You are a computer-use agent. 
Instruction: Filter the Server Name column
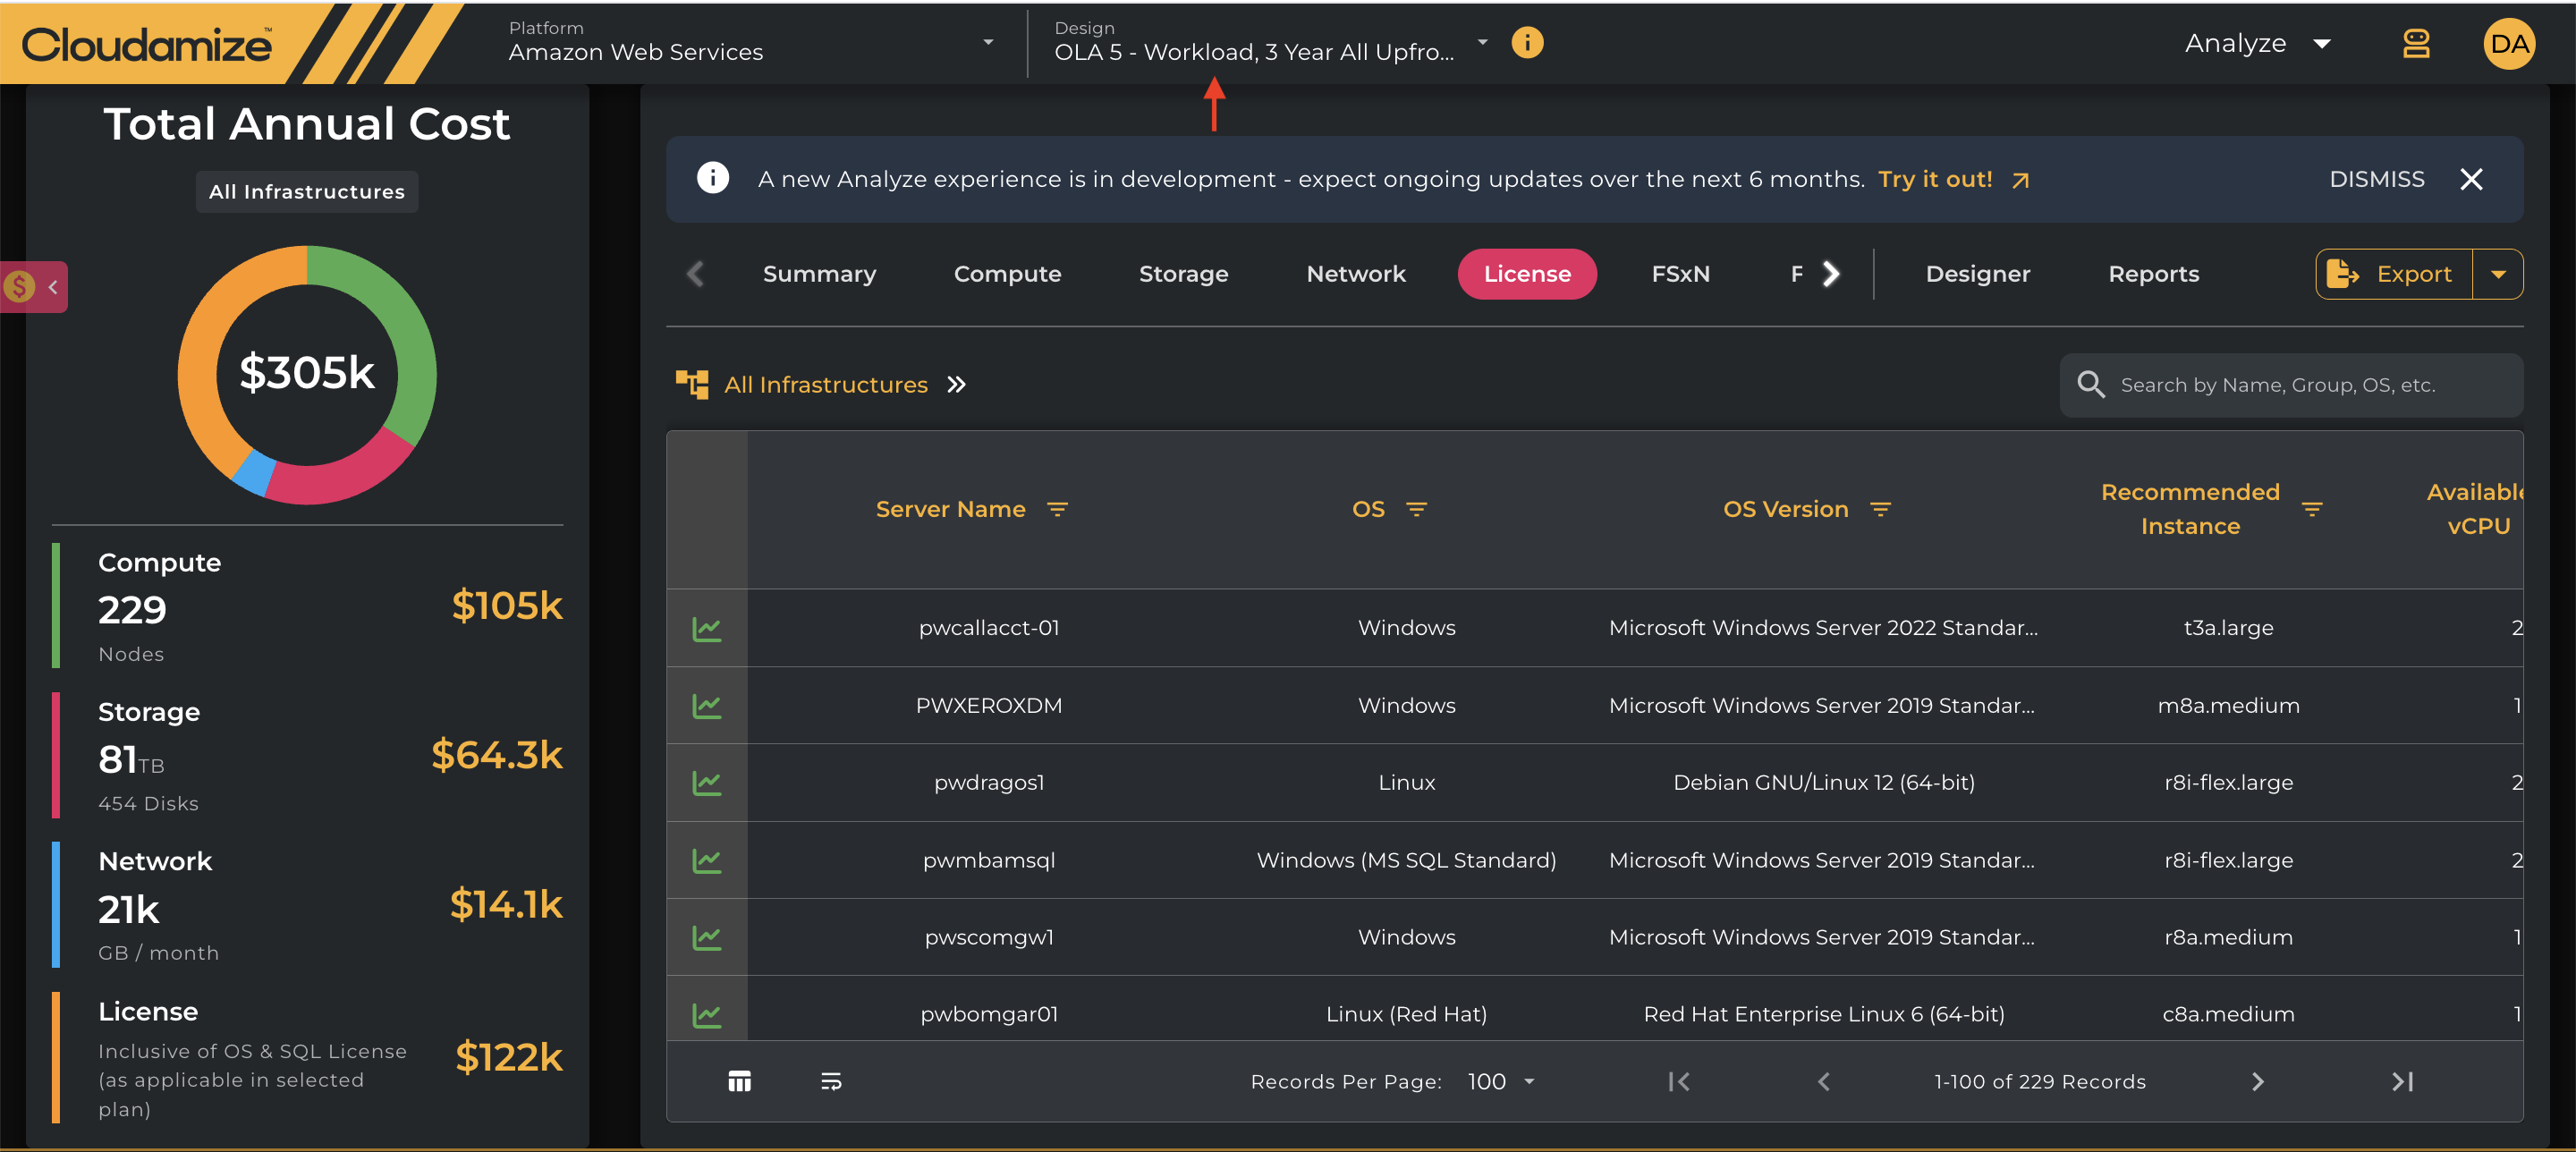(1057, 509)
